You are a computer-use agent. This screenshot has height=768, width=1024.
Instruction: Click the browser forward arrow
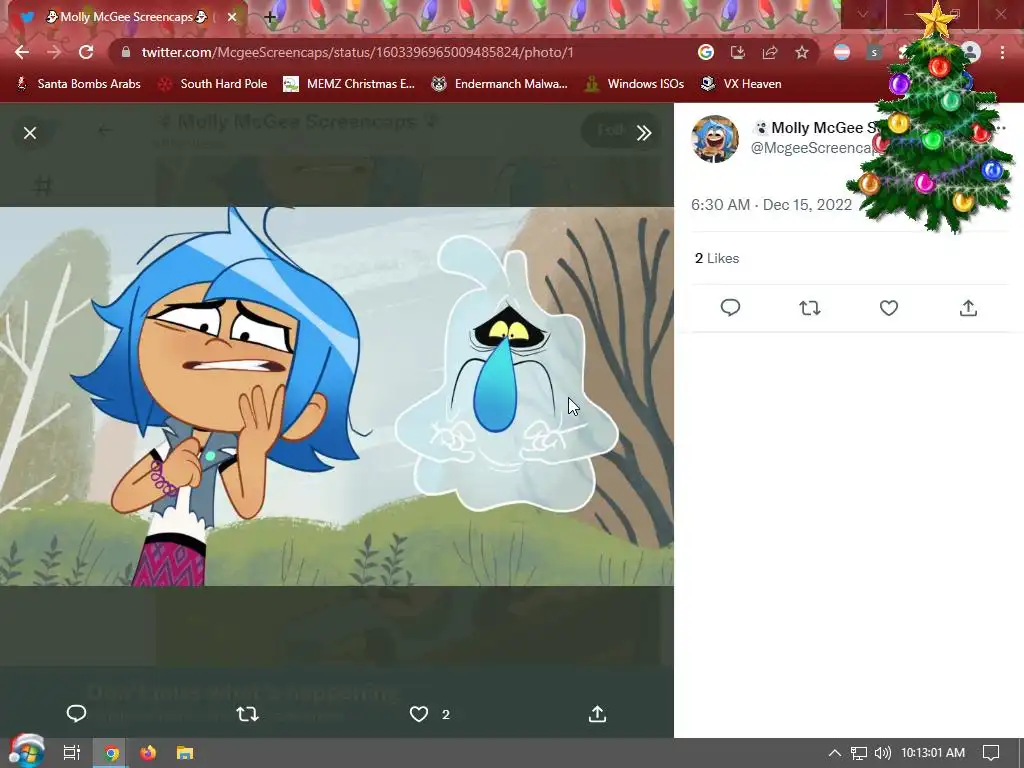point(54,52)
